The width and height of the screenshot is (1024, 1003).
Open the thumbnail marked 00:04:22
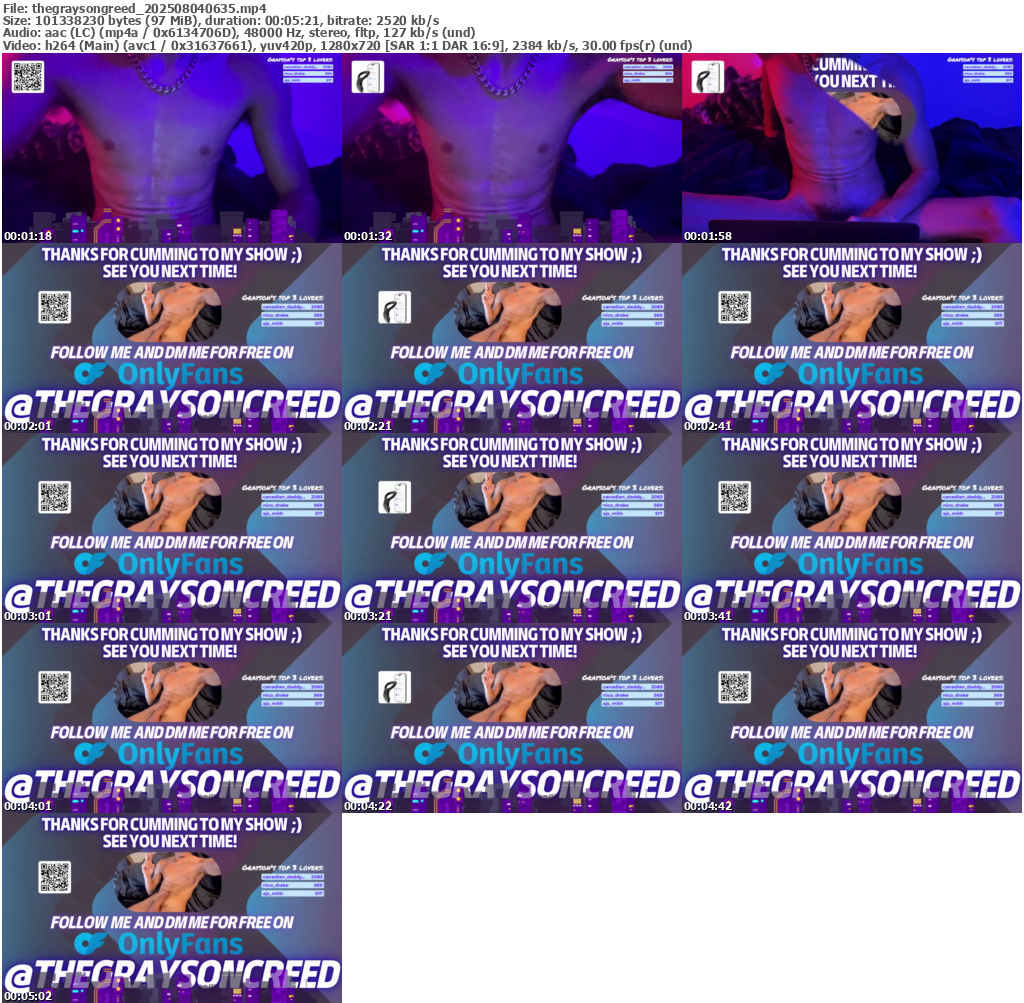click(512, 718)
